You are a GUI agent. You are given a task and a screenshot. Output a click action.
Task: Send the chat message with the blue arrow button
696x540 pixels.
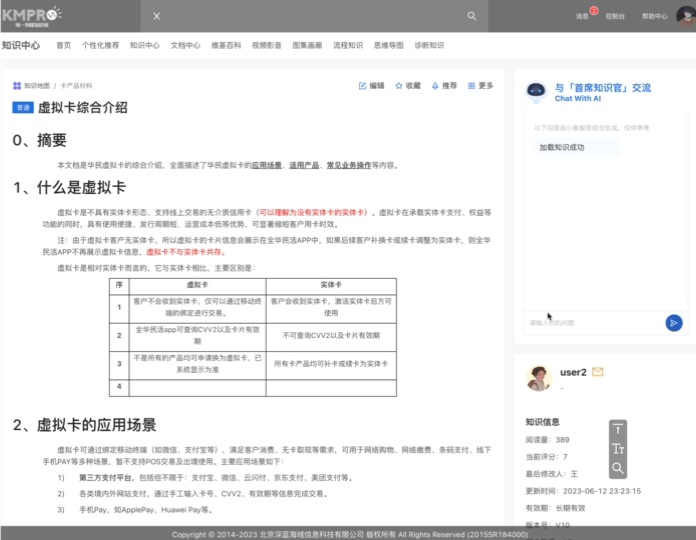click(x=674, y=322)
